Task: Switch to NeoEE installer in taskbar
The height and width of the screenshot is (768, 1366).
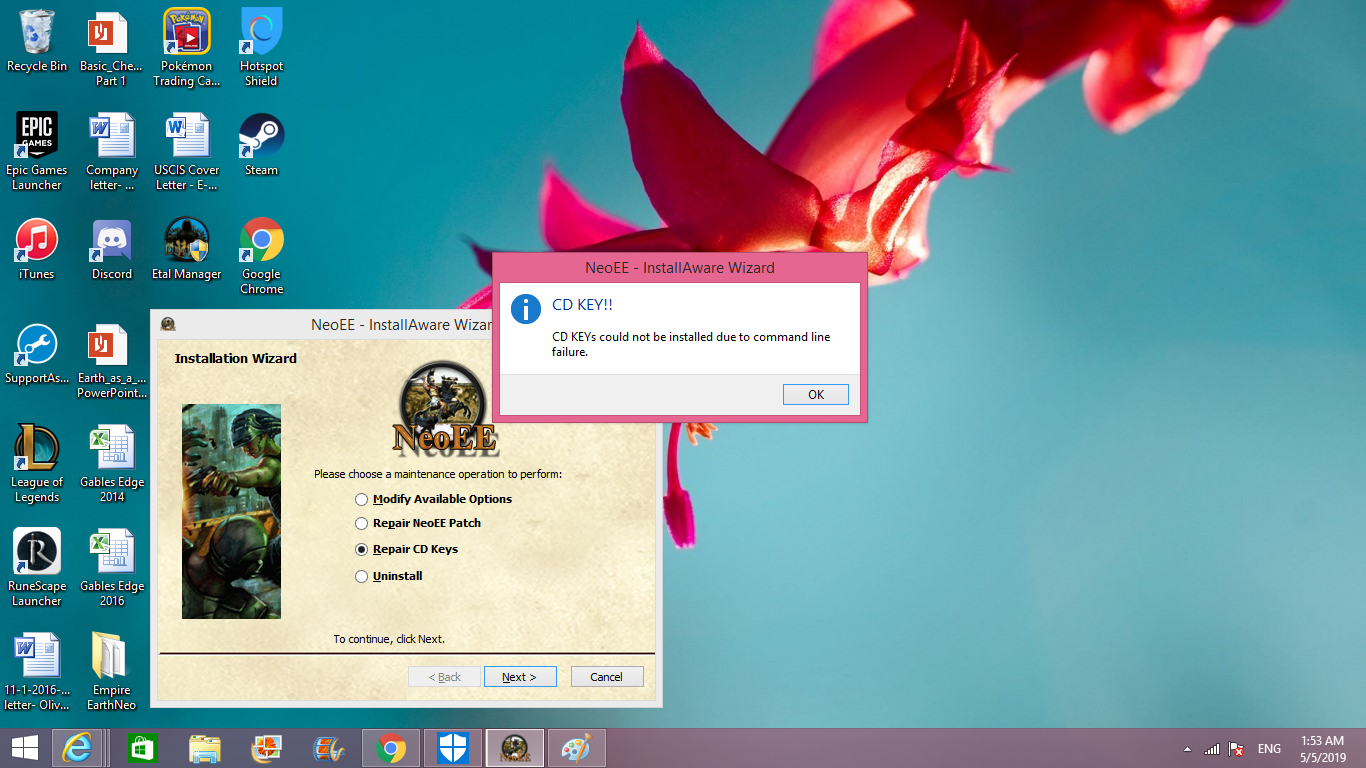Action: [515, 748]
